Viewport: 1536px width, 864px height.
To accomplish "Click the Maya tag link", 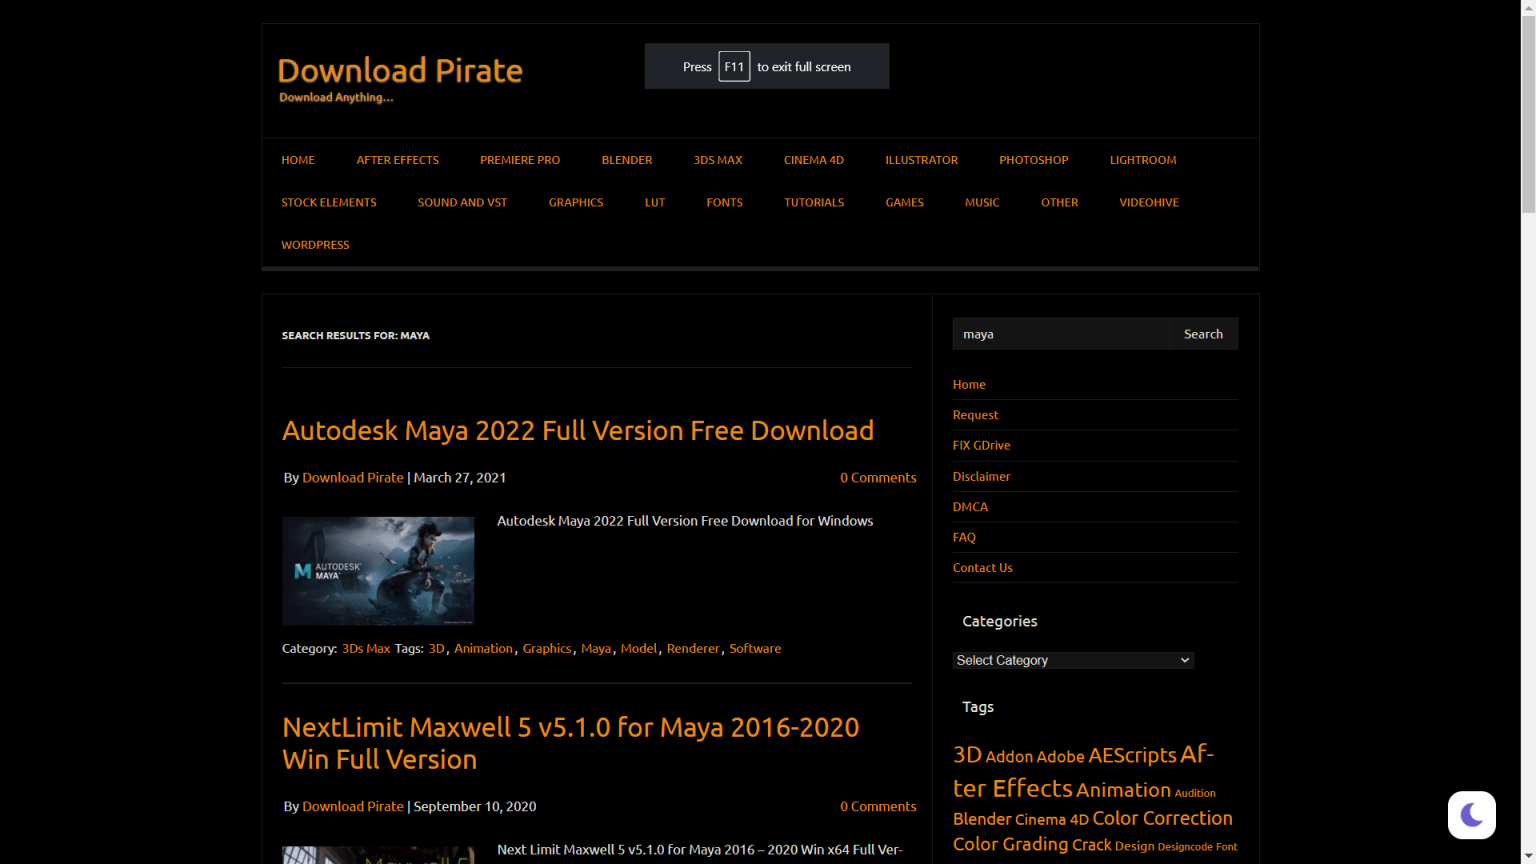I will (x=596, y=649).
